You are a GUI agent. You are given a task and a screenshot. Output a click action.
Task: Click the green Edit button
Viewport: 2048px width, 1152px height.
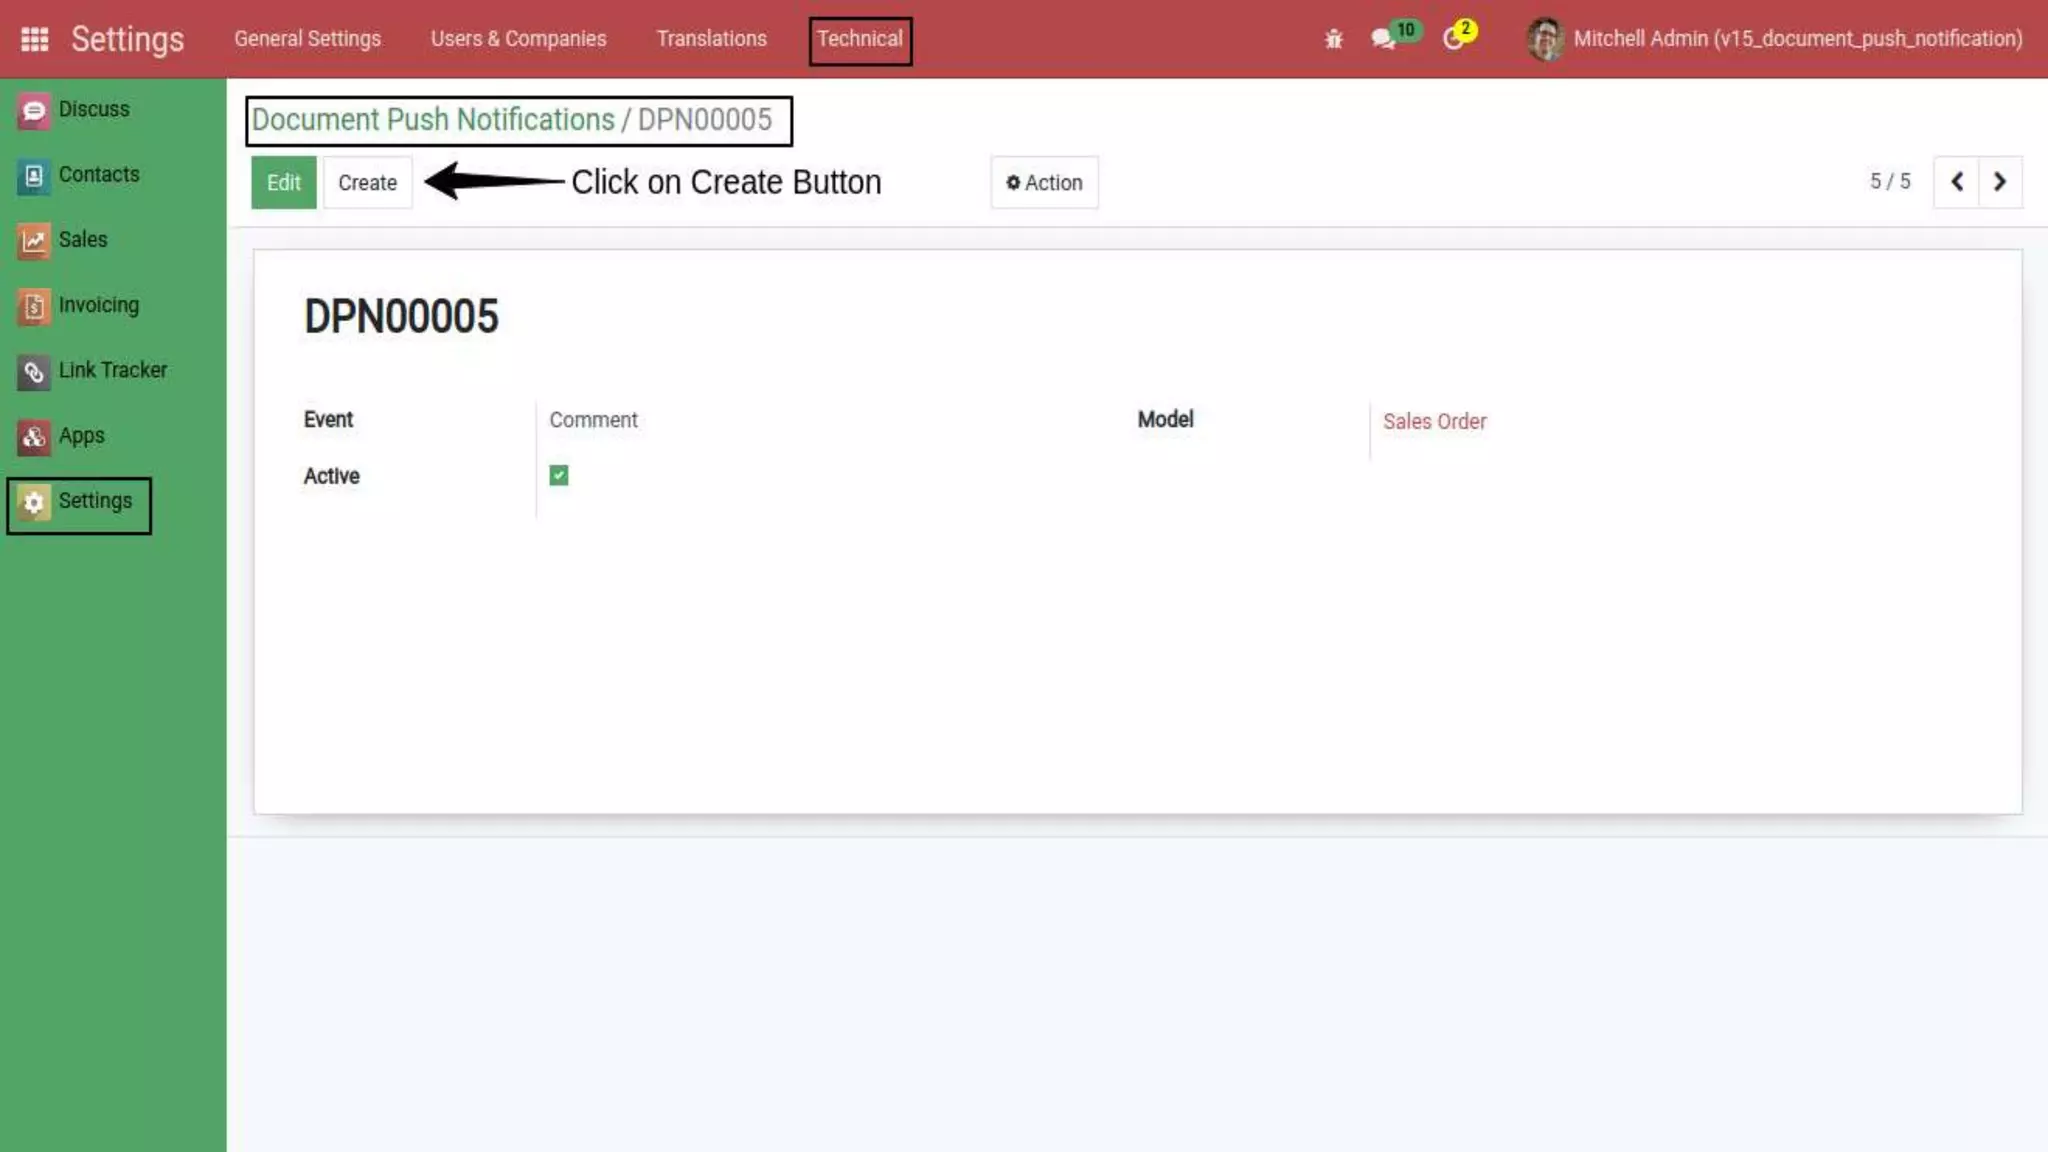[x=283, y=183]
